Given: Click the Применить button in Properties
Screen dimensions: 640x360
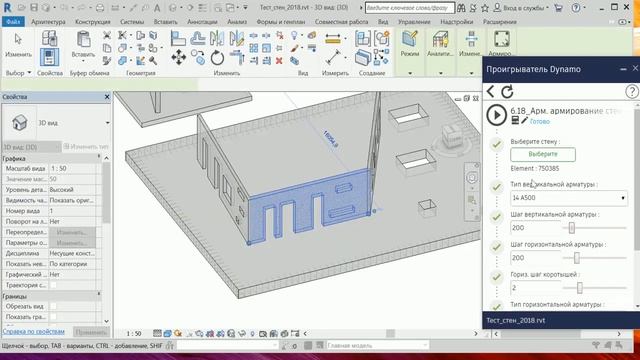Looking at the screenshot, I should pyautogui.click(x=91, y=332).
